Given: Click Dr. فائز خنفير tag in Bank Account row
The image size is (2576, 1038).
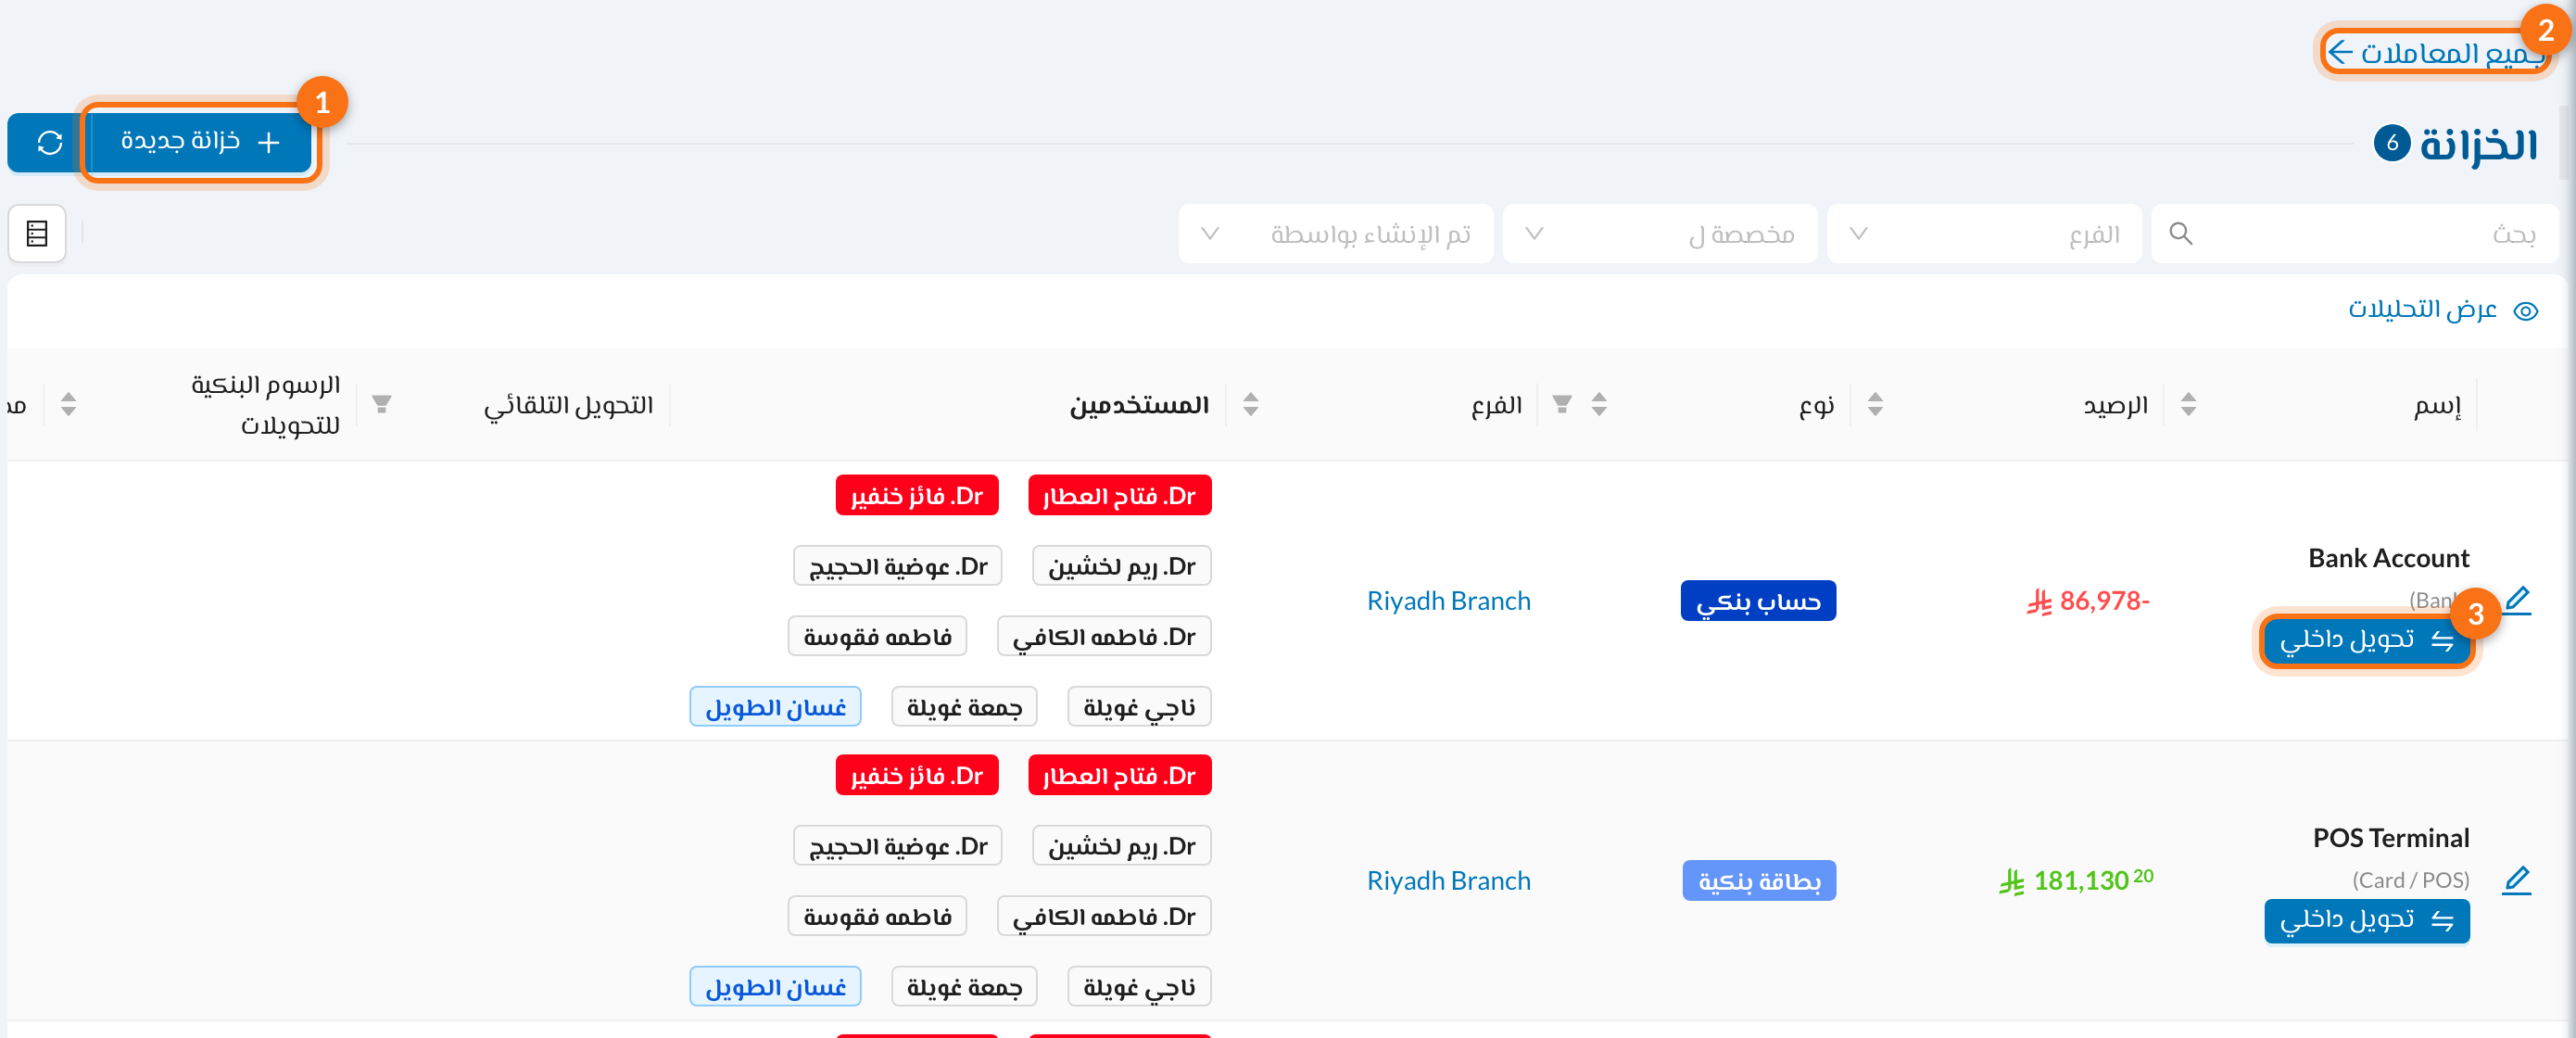Looking at the screenshot, I should [x=917, y=495].
